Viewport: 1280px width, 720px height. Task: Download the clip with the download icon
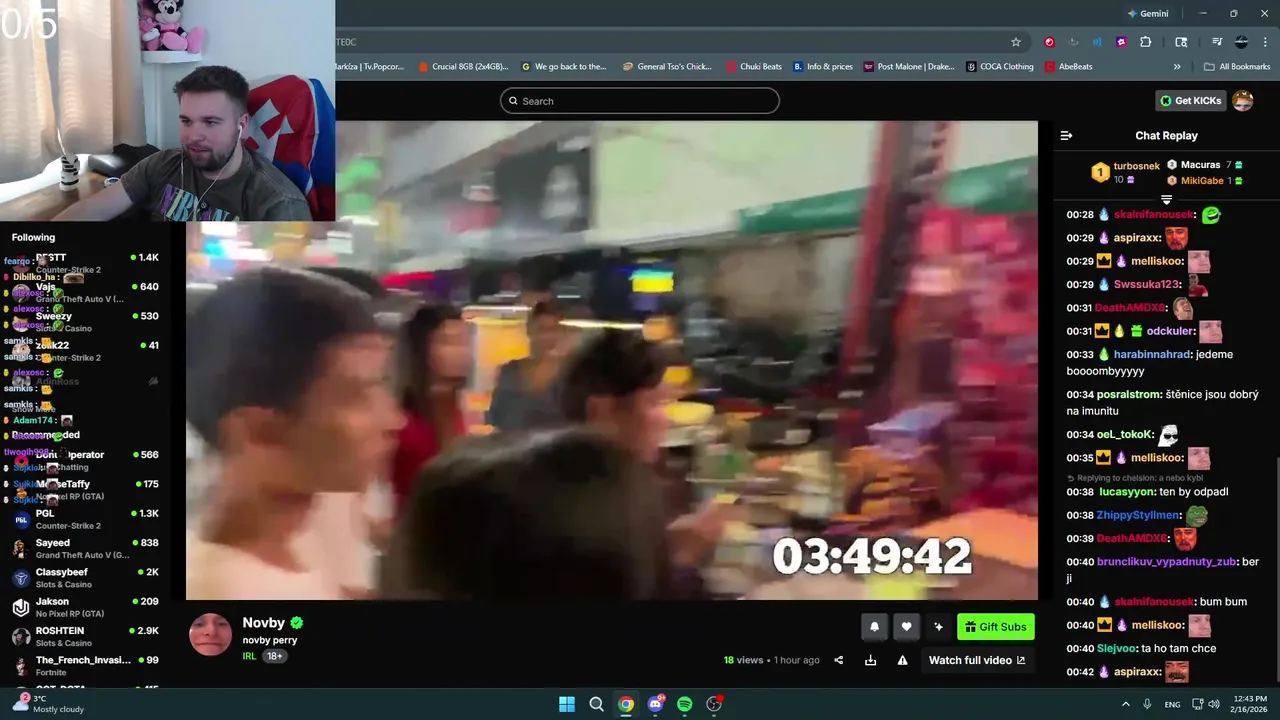point(870,660)
